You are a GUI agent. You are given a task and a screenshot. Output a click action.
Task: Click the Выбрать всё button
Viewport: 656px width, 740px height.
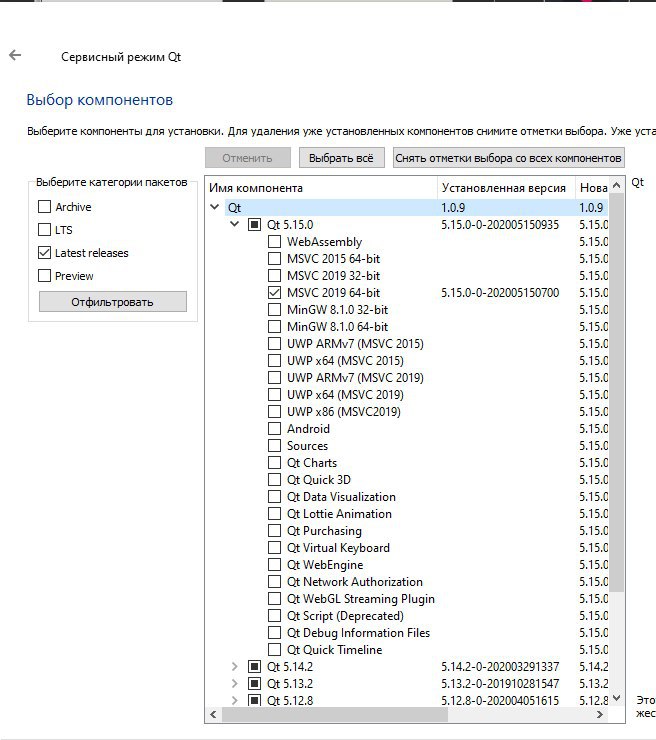coord(341,158)
